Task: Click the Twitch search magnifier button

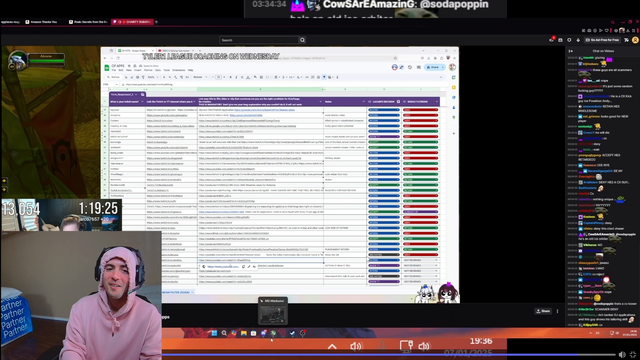Action: tap(302, 40)
